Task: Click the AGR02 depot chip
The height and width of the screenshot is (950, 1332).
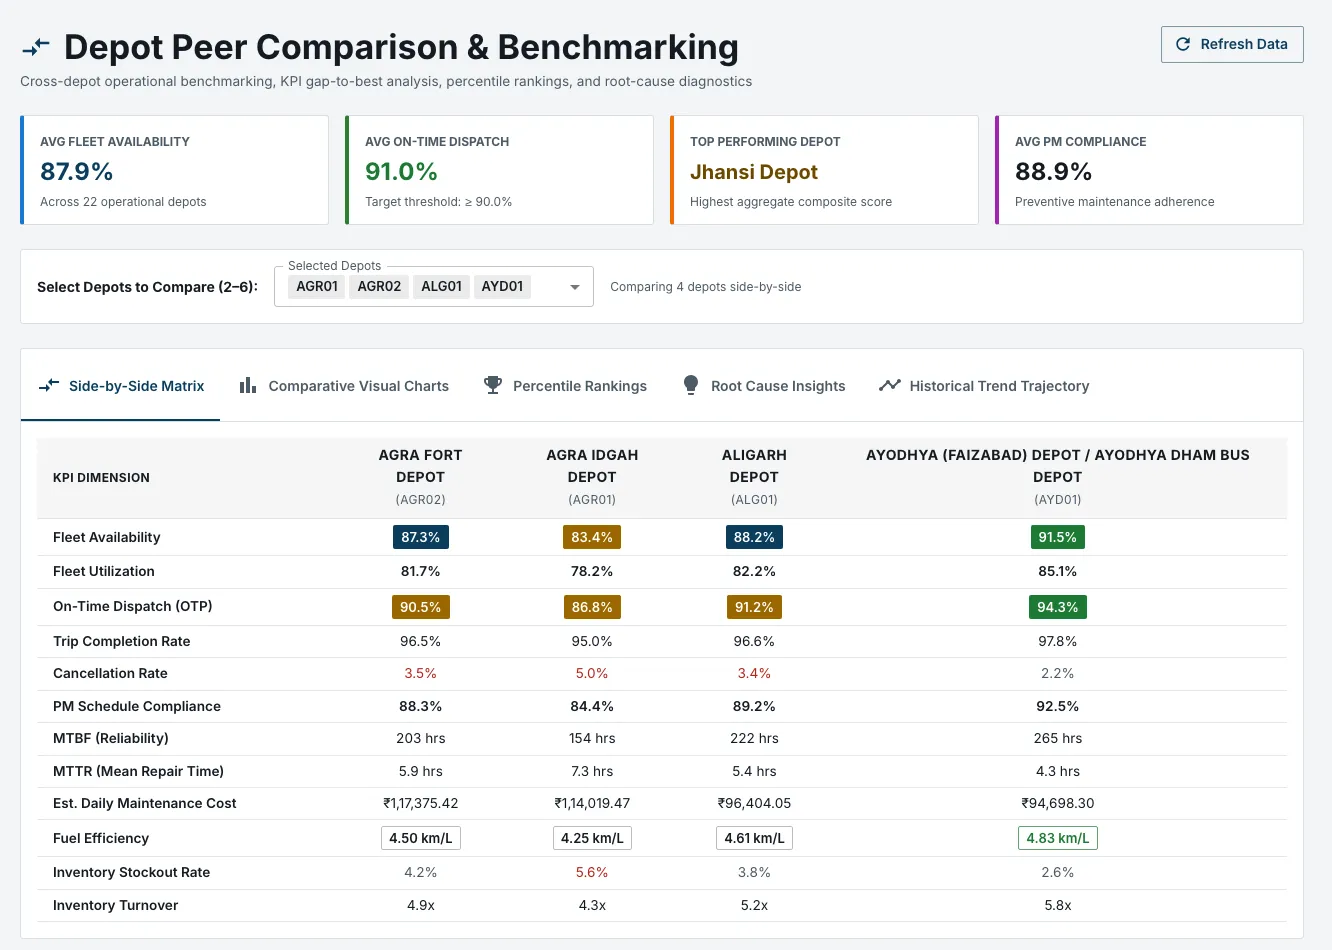Action: (379, 286)
